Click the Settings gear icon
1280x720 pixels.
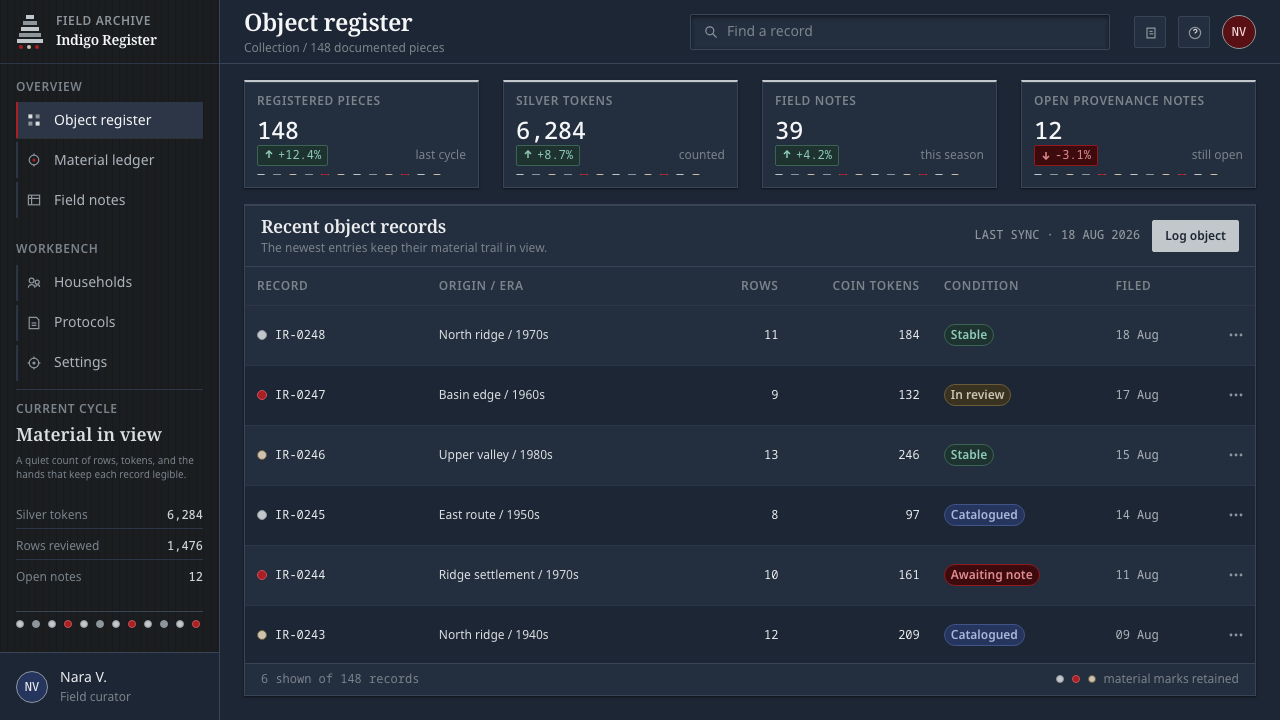tap(34, 362)
